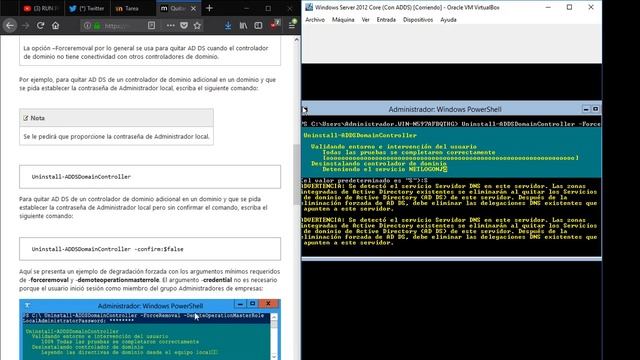Click the webpage vertical scrollbar thumb
This screenshot has height=360, width=640.
(x=297, y=175)
